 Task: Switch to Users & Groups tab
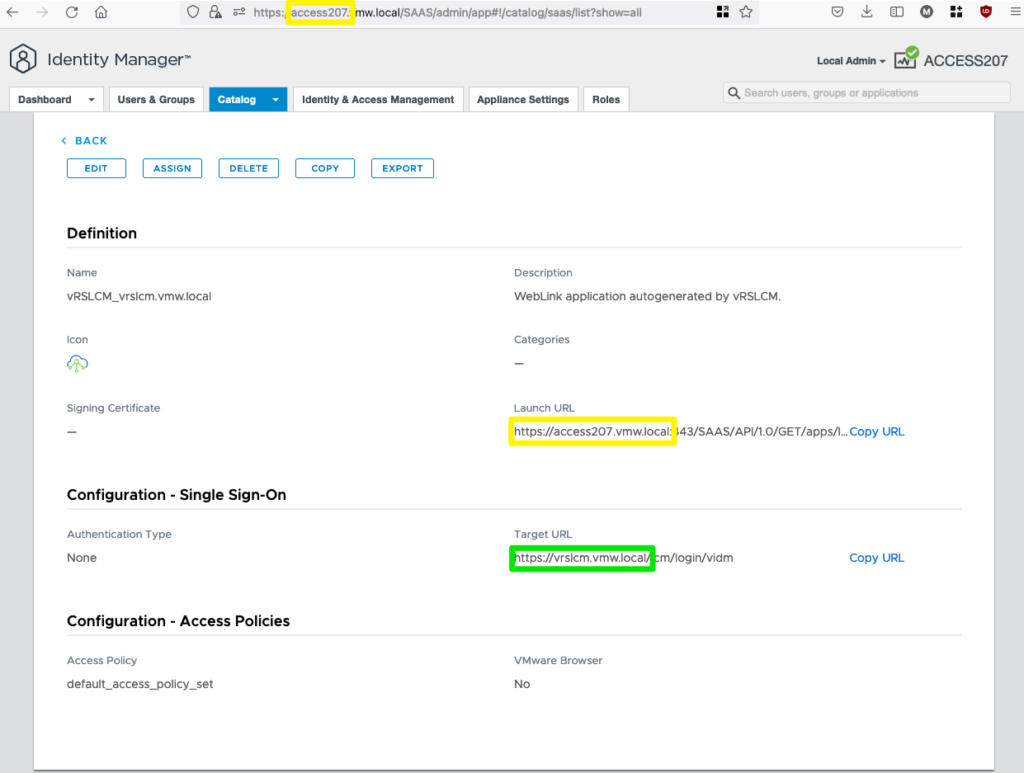point(156,99)
